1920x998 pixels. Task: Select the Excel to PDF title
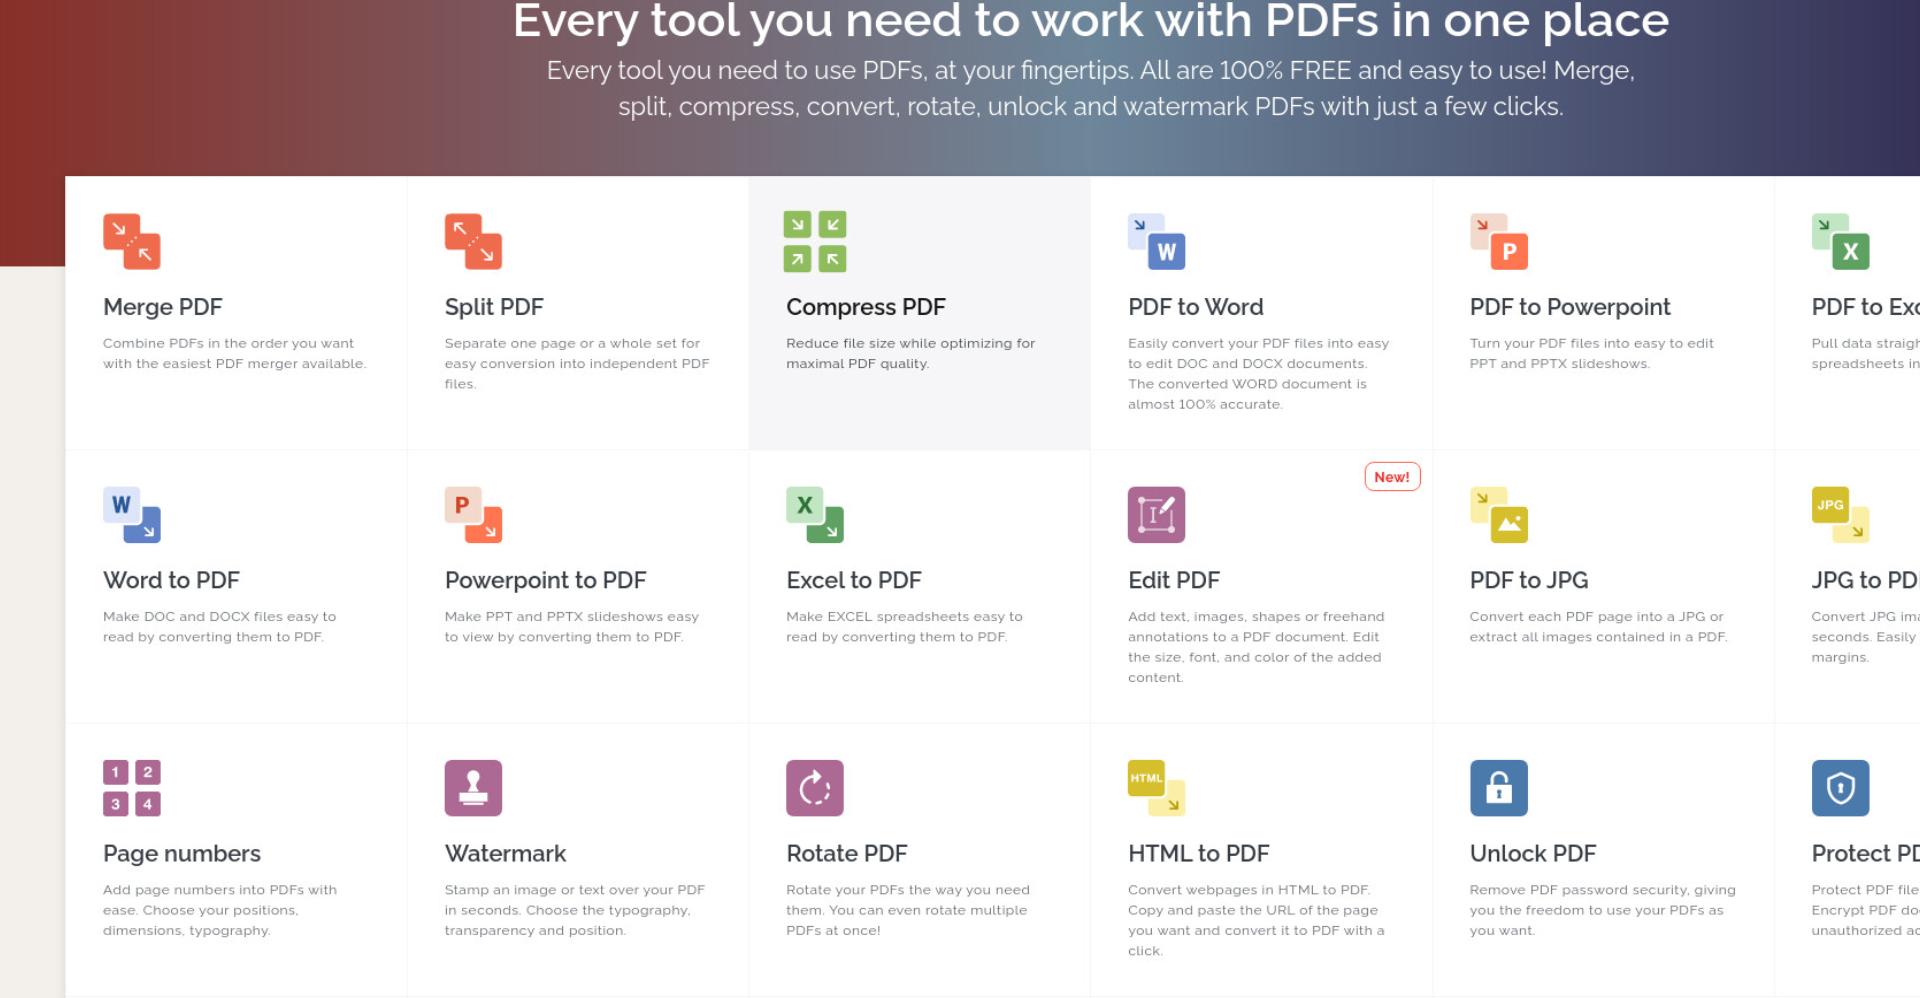pyautogui.click(x=854, y=580)
